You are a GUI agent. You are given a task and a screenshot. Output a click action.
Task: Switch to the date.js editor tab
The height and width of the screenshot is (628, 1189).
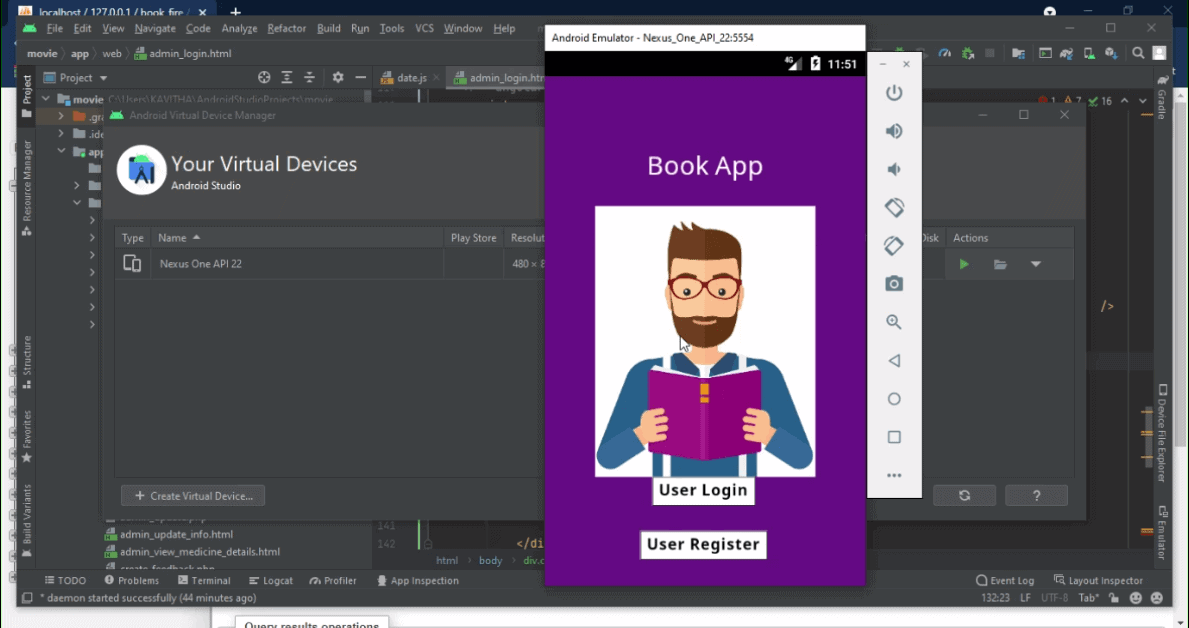click(x=411, y=78)
